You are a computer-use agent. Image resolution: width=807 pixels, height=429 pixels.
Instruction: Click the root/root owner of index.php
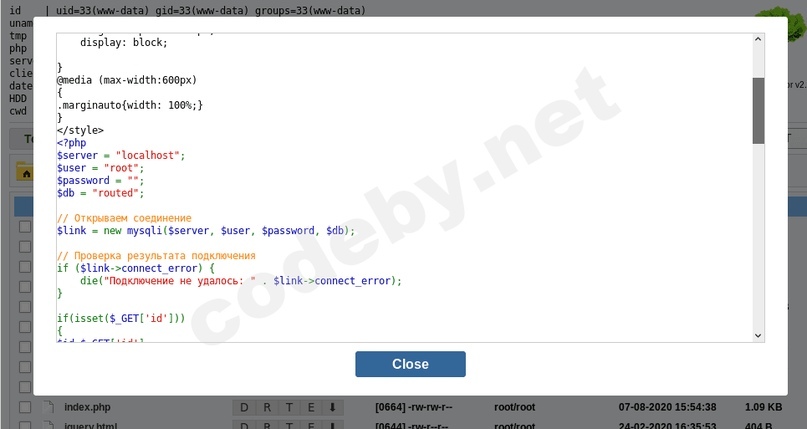tap(515, 407)
